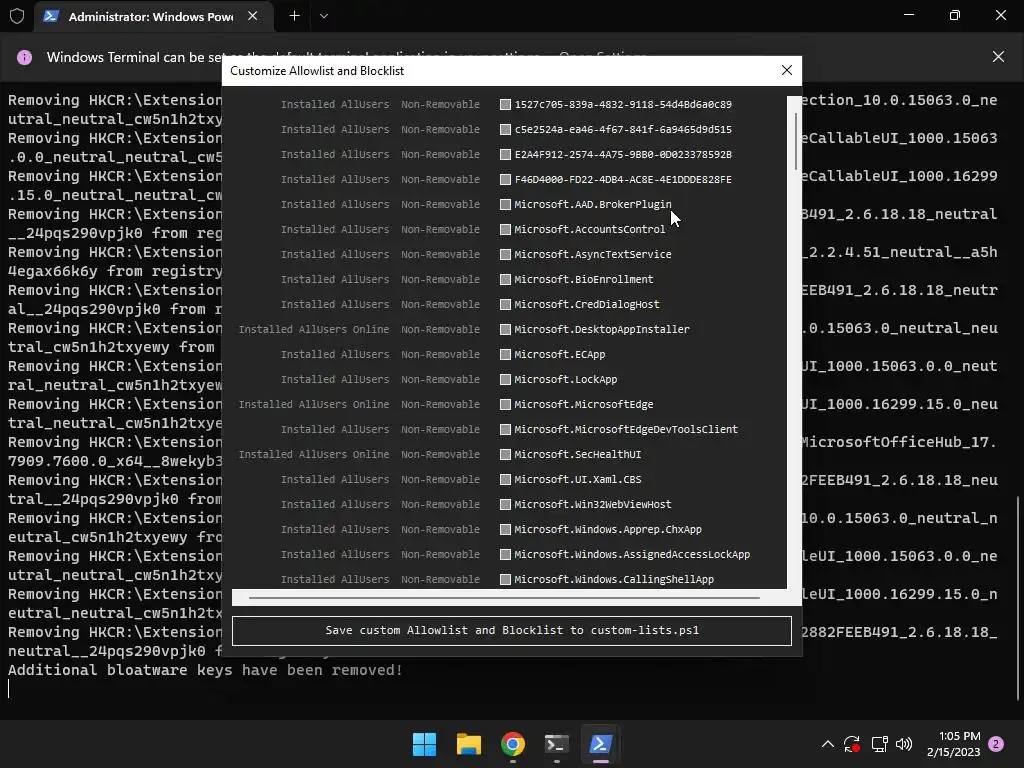The width and height of the screenshot is (1024, 768).
Task: Click the Windows Update tray icon
Action: point(852,744)
